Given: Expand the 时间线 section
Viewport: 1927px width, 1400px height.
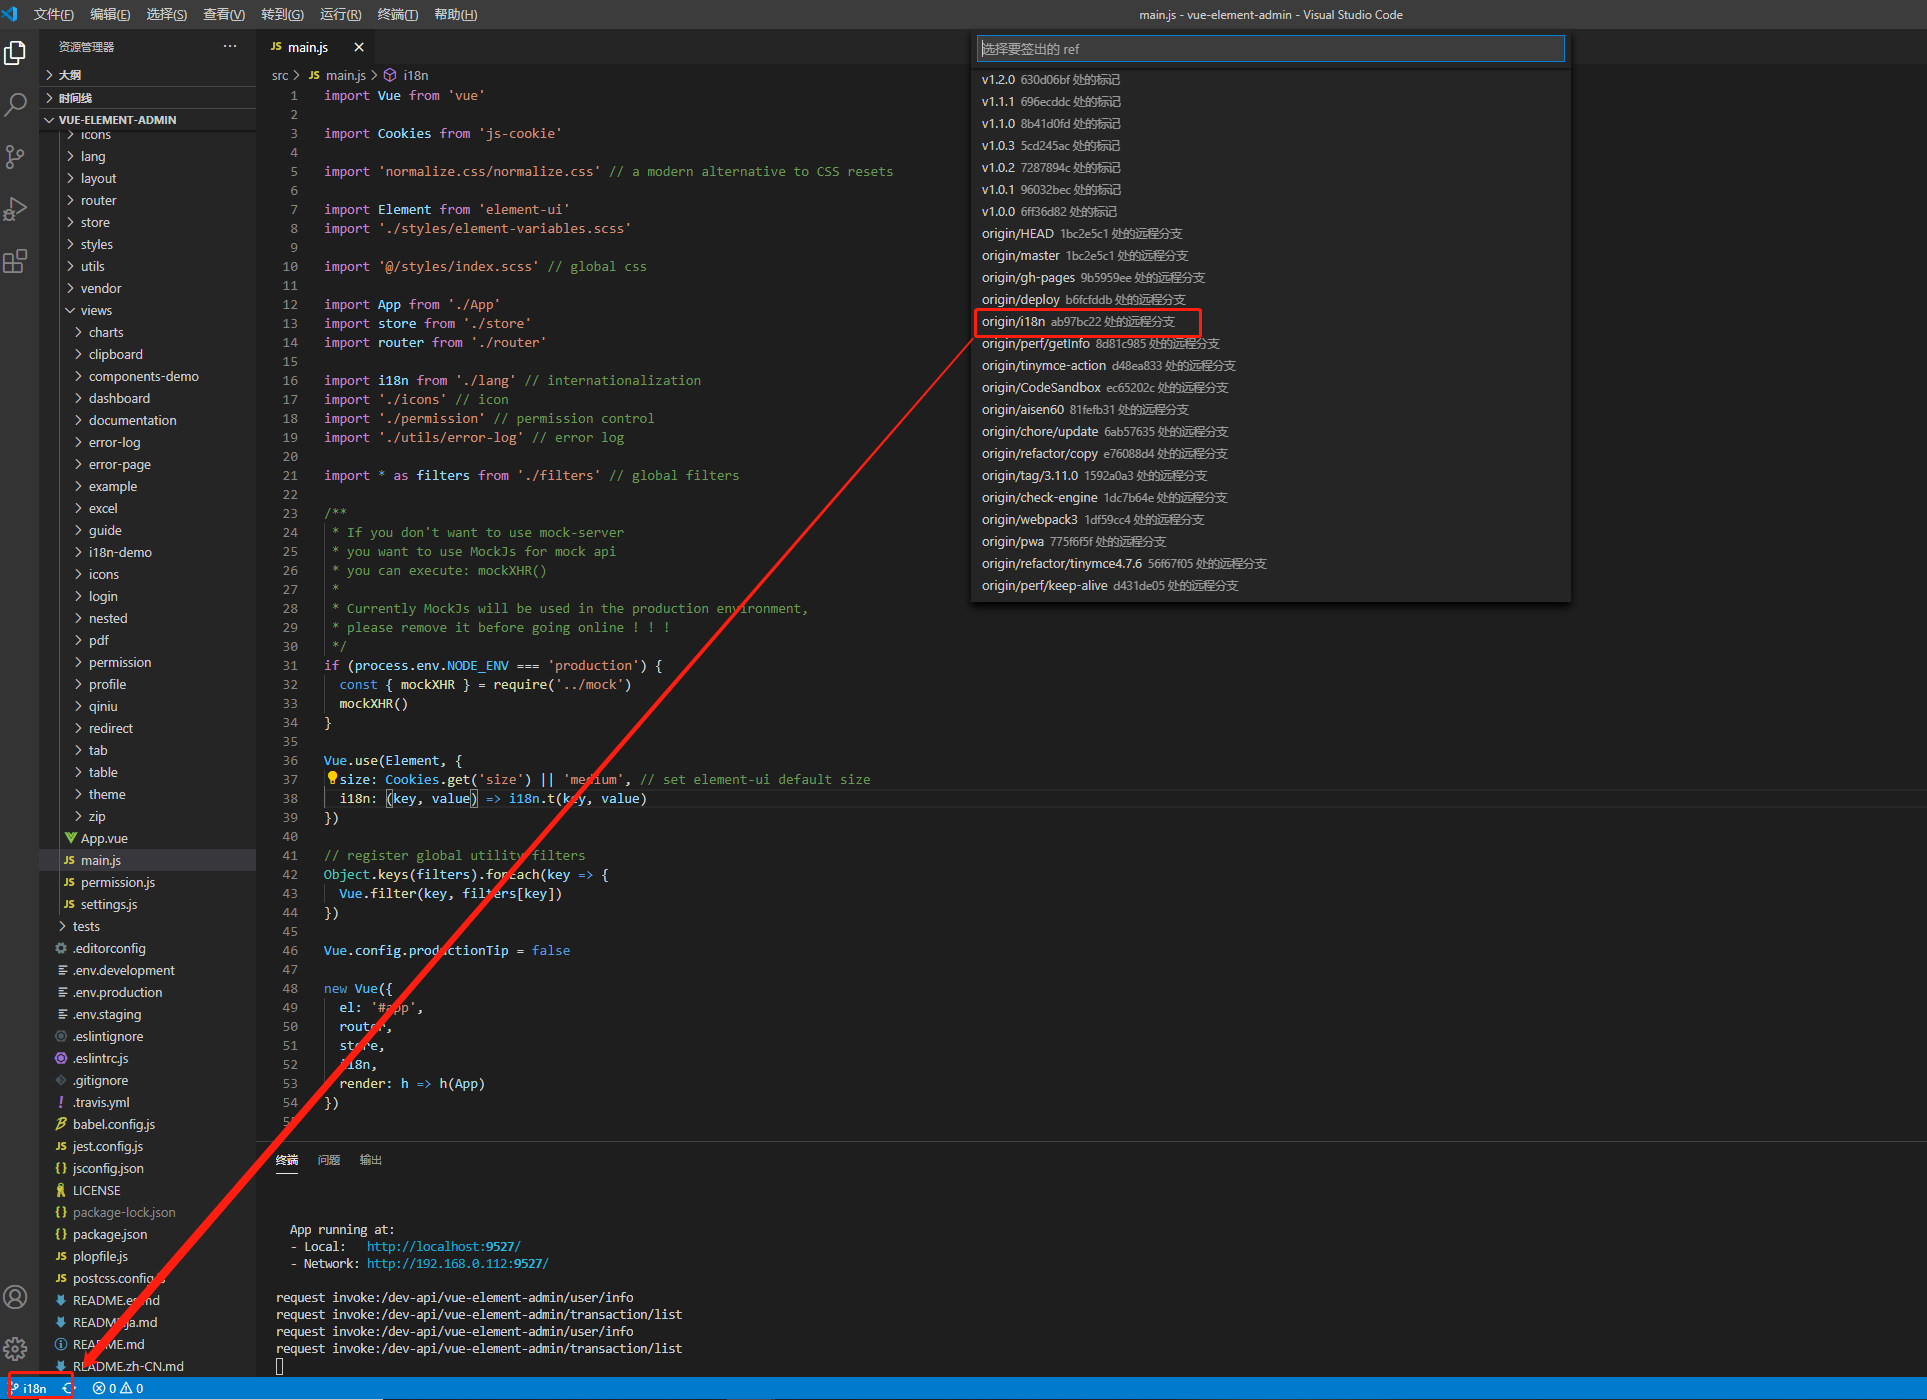Looking at the screenshot, I should [x=75, y=98].
